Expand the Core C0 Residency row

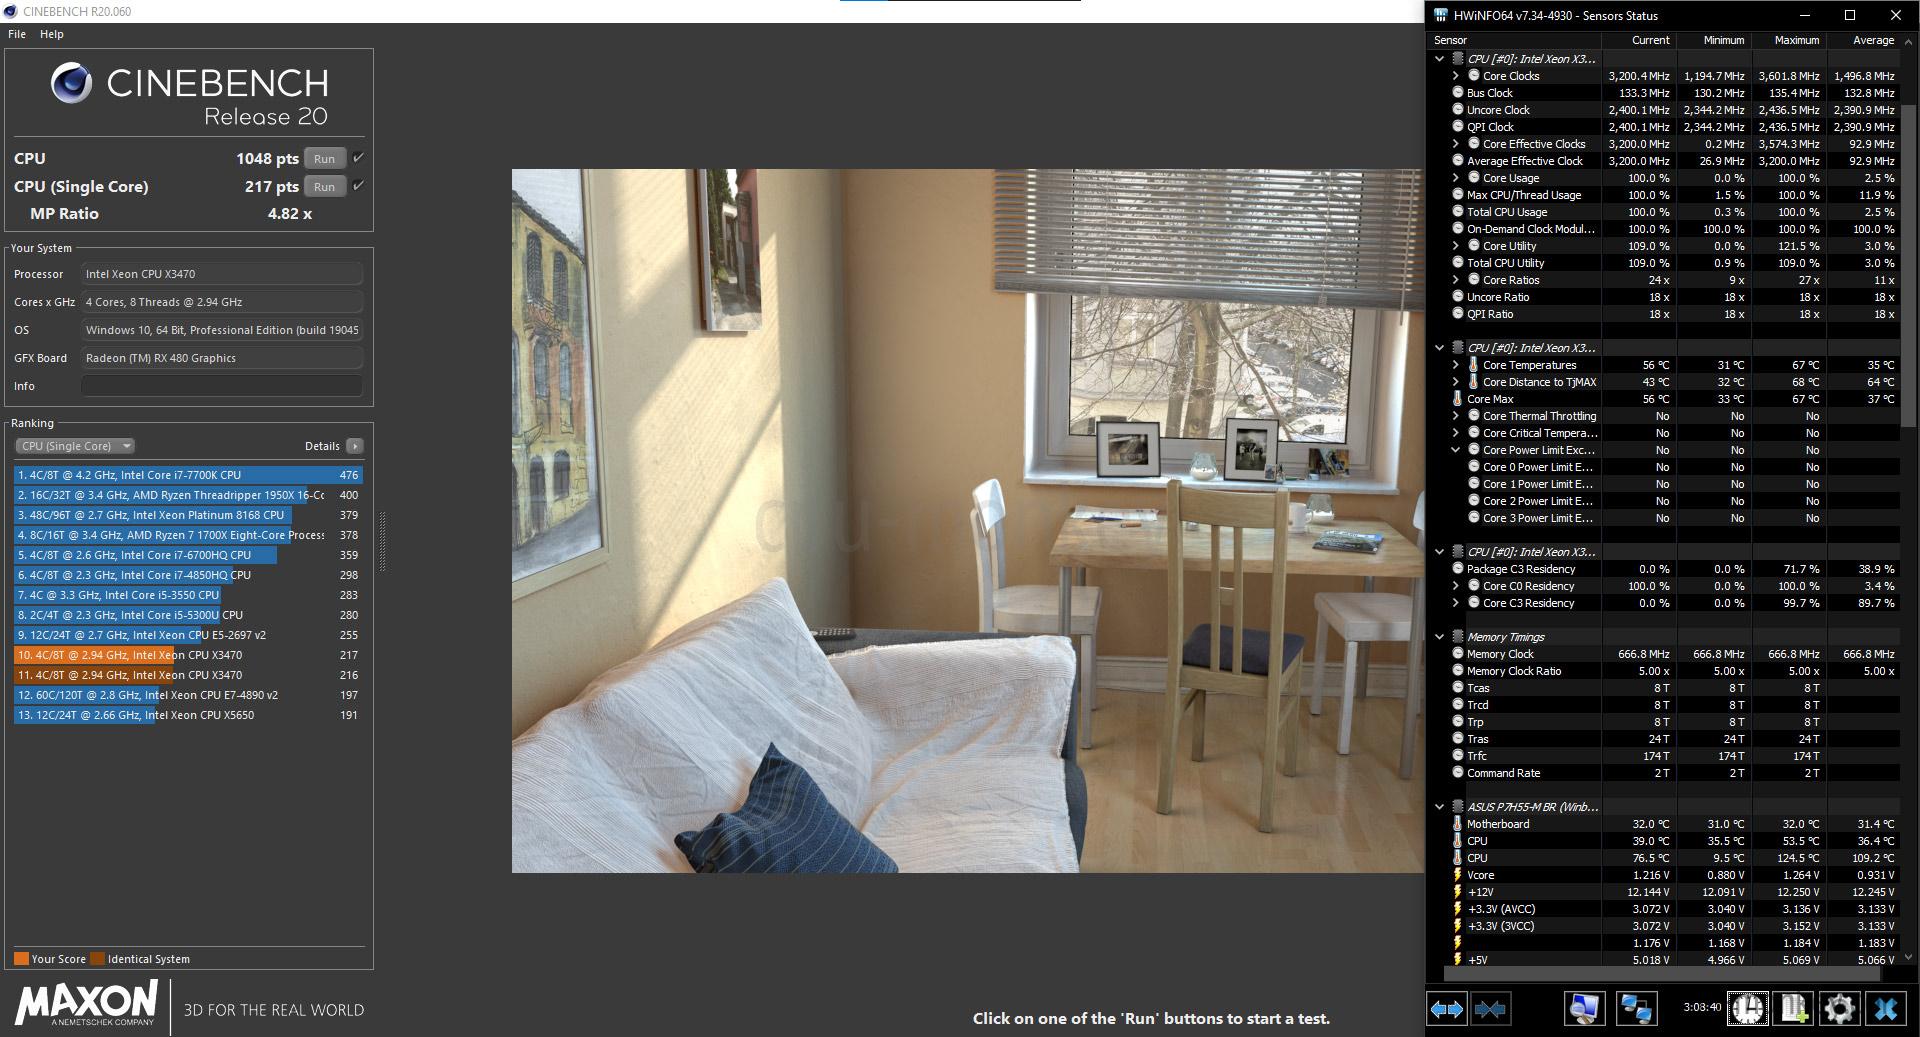(1456, 586)
